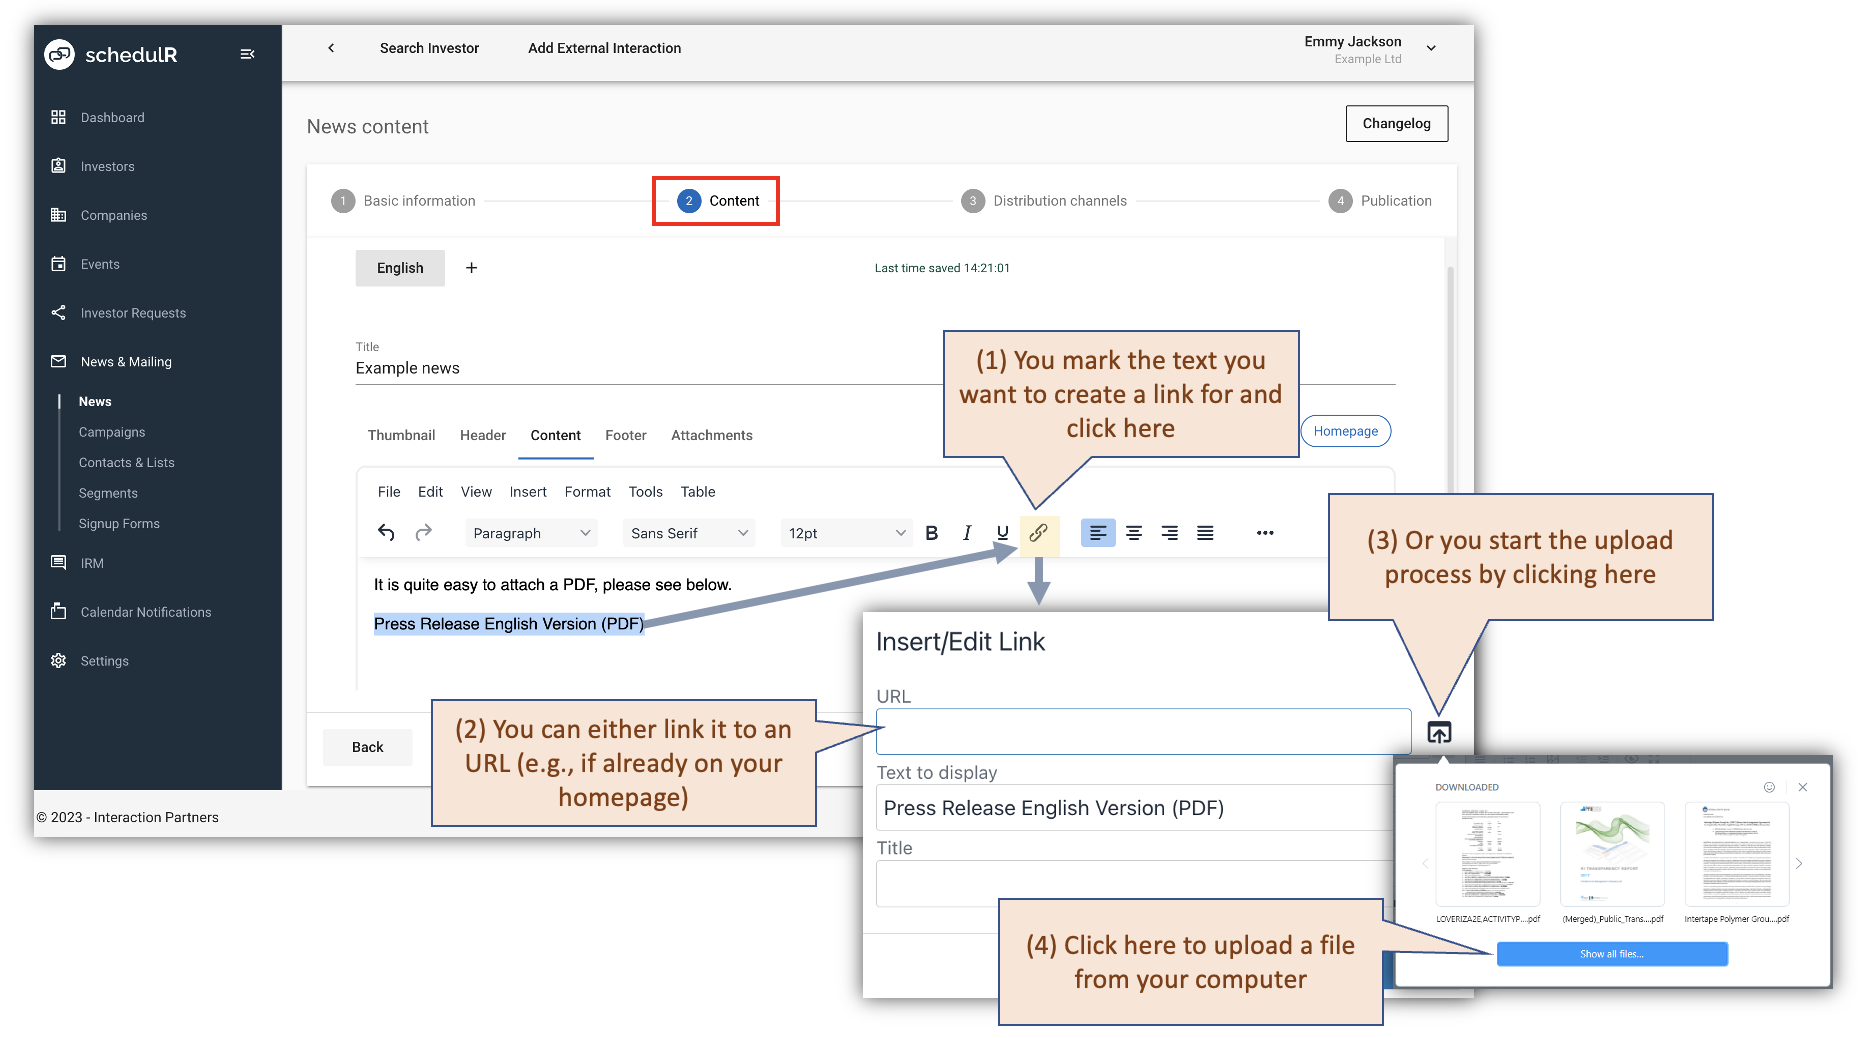Expand the Emmy Jackson account menu
This screenshot has height=1038, width=1858.
point(1431,47)
